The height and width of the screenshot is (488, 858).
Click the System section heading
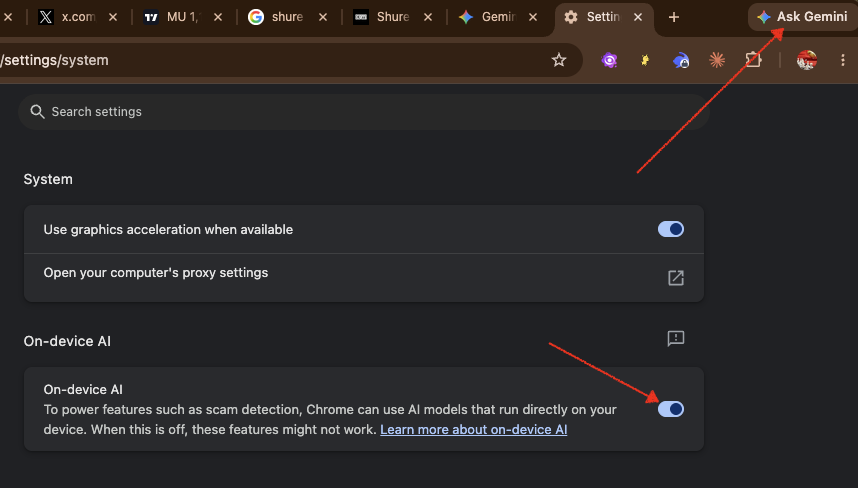point(48,179)
